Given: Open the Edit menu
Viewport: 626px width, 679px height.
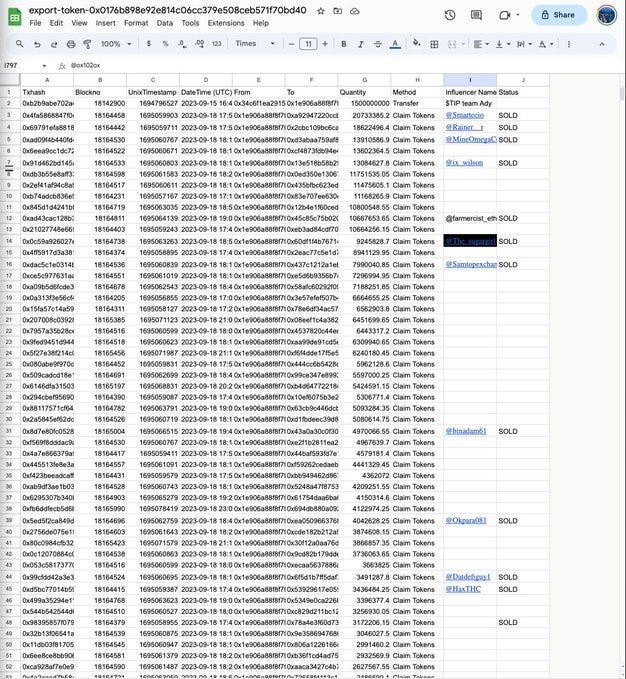Looking at the screenshot, I should pos(56,23).
